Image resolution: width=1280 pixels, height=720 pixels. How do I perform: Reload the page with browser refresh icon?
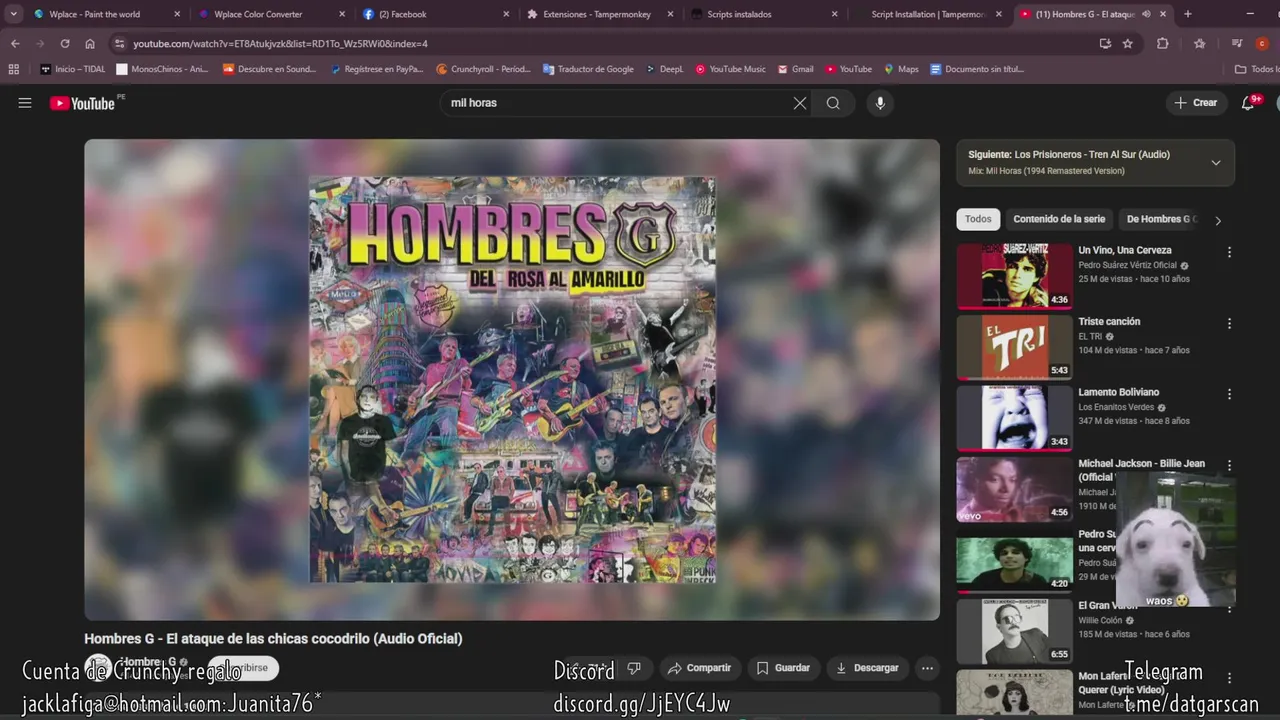pos(65,43)
